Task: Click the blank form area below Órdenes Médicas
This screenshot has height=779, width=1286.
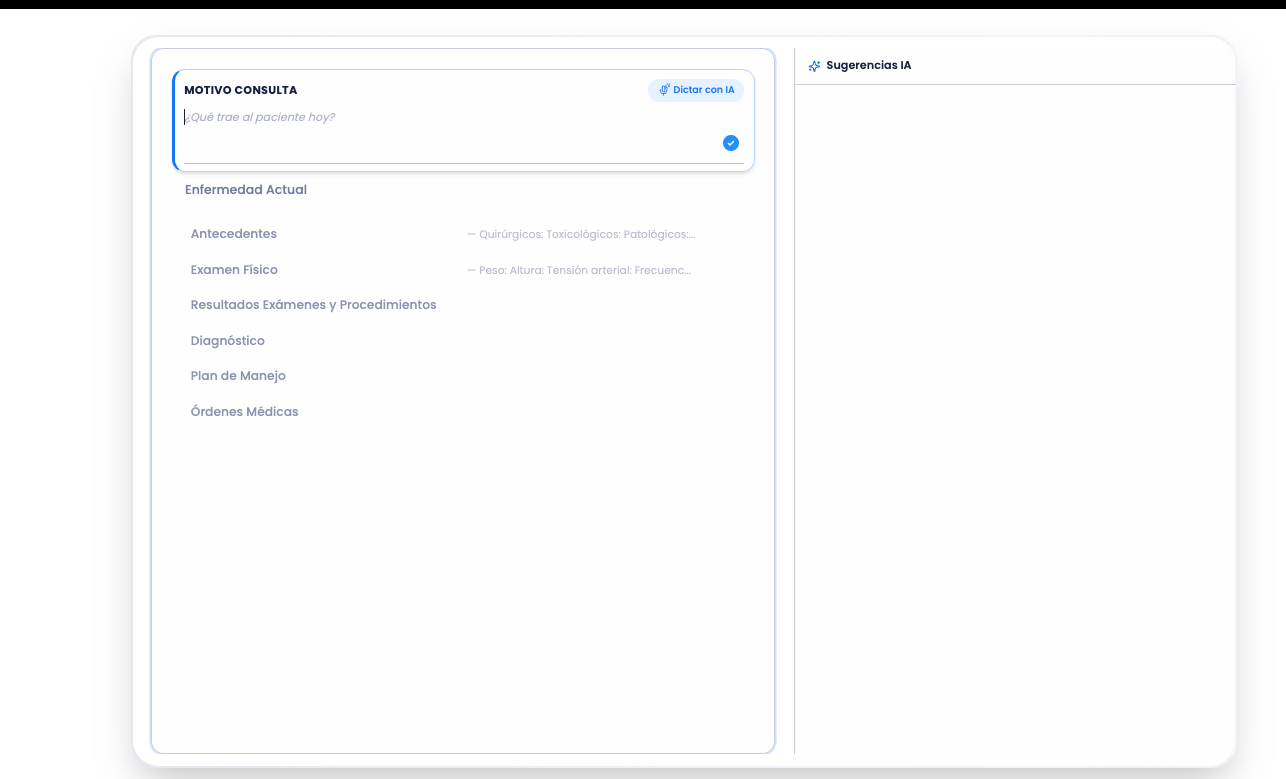Action: (x=462, y=580)
